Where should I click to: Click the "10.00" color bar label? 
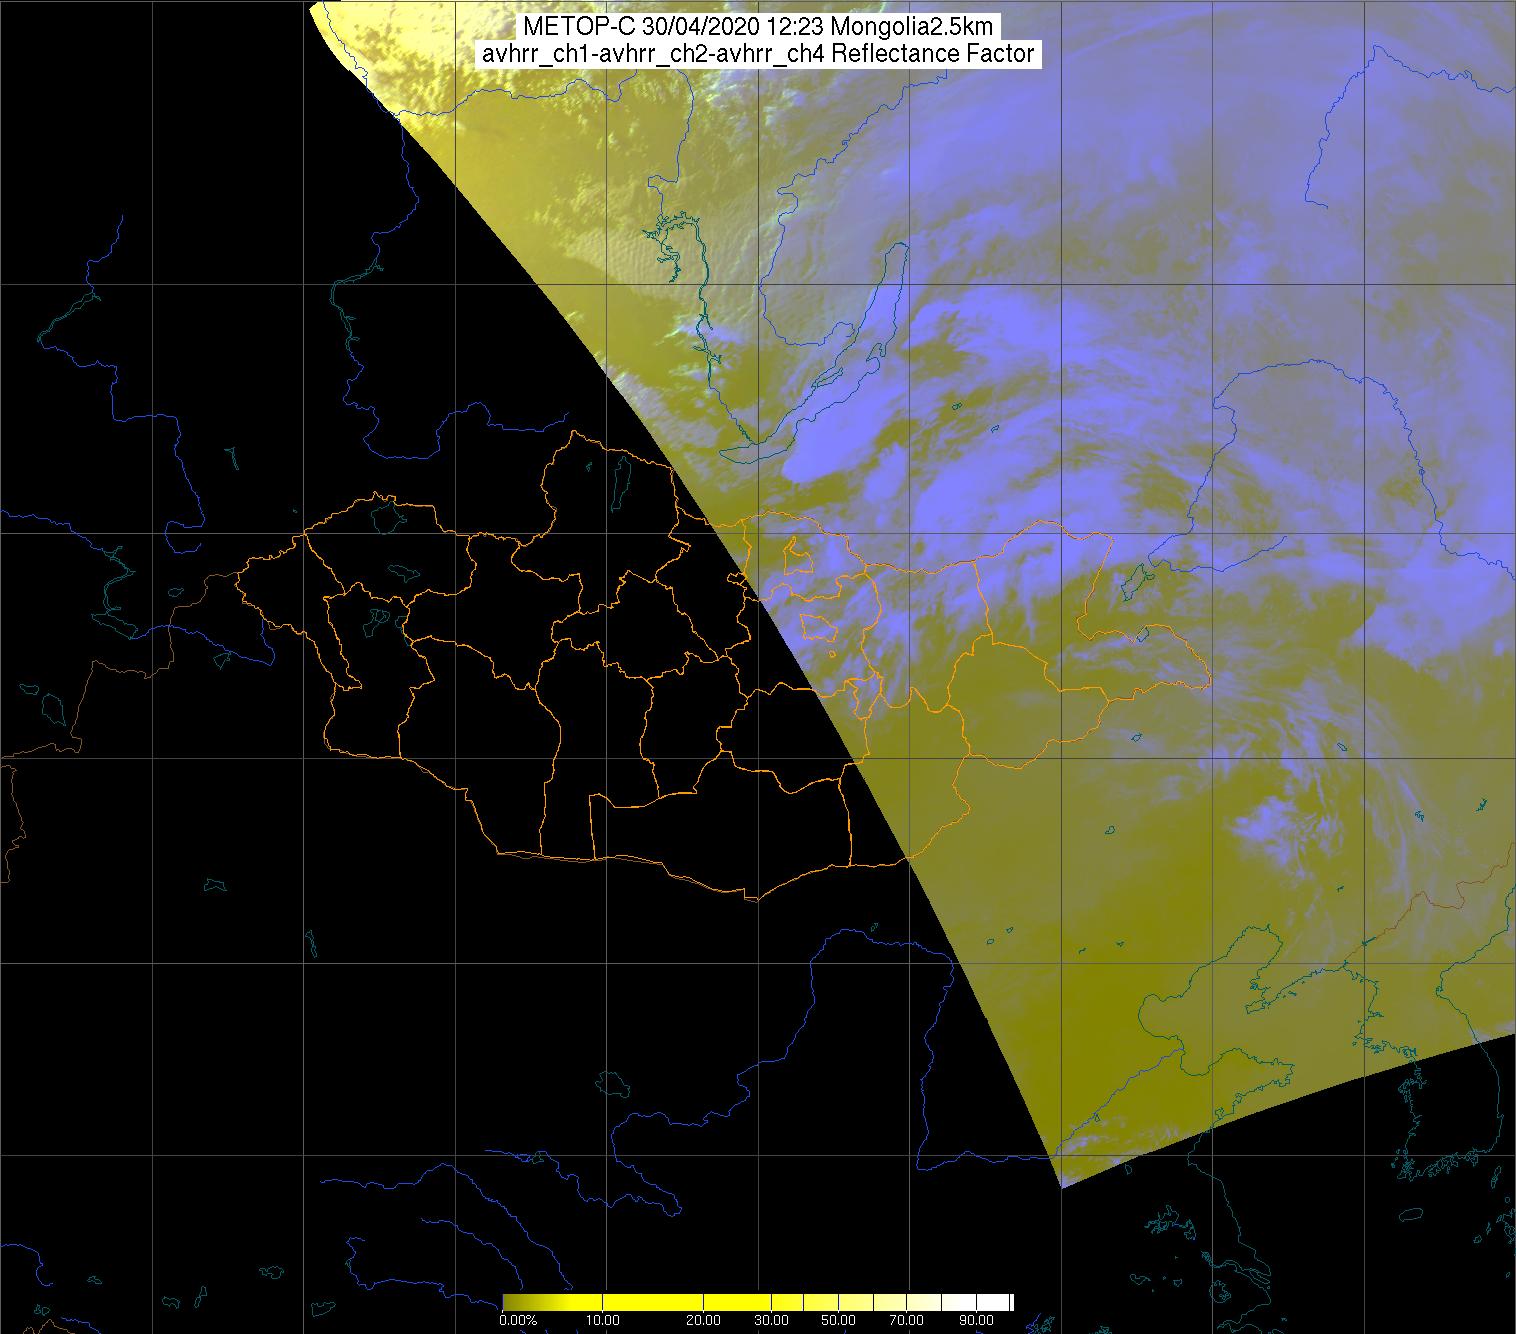coord(603,1320)
